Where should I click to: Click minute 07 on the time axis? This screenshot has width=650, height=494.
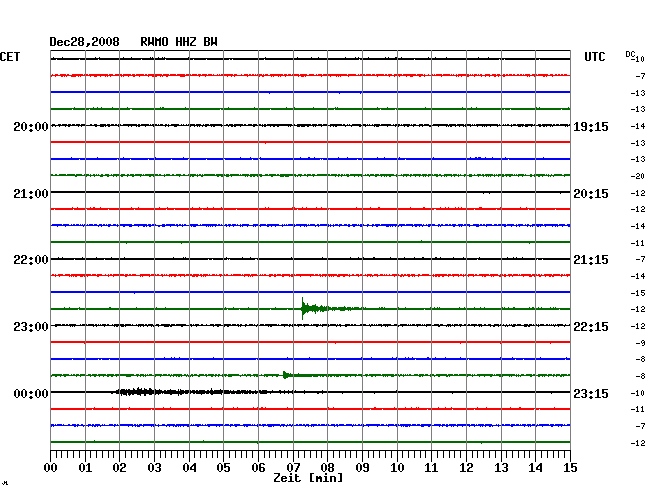point(293,467)
